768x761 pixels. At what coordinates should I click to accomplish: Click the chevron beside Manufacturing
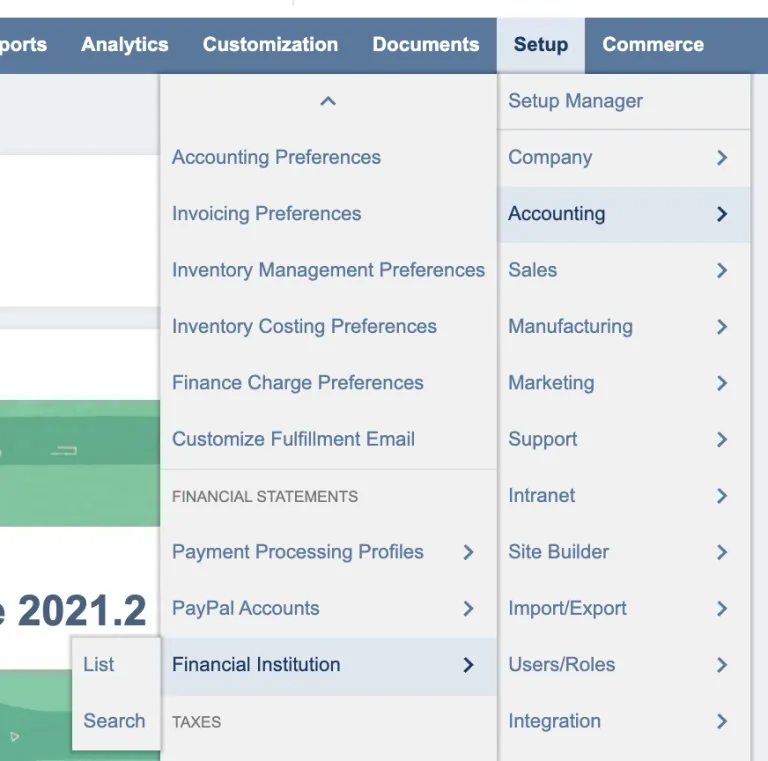tap(721, 327)
